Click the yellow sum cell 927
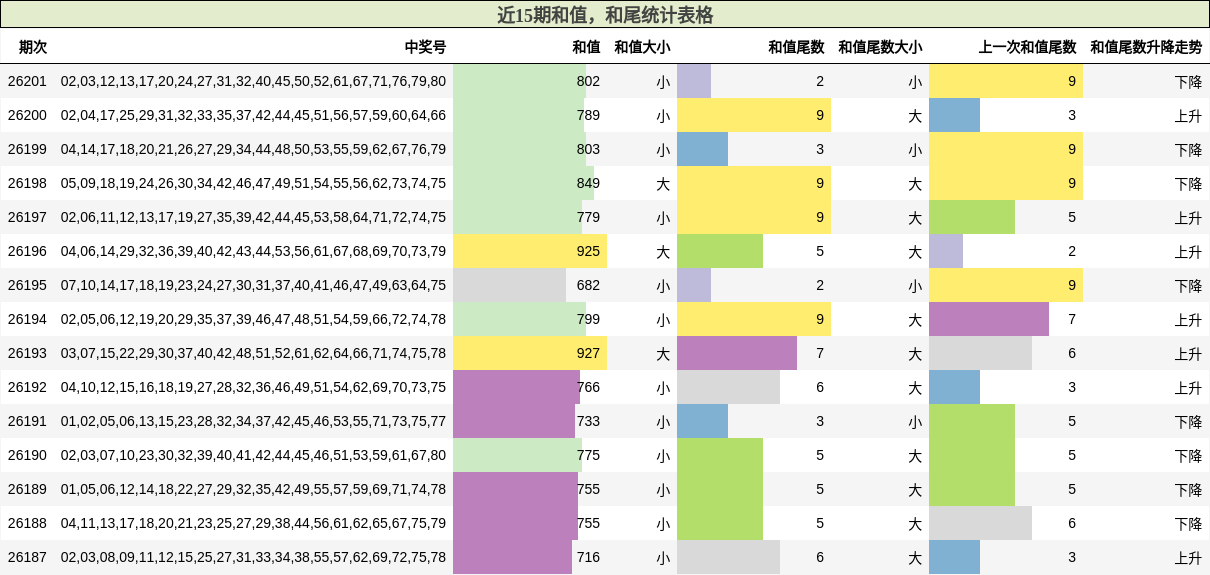The width and height of the screenshot is (1210, 575). (x=530, y=353)
